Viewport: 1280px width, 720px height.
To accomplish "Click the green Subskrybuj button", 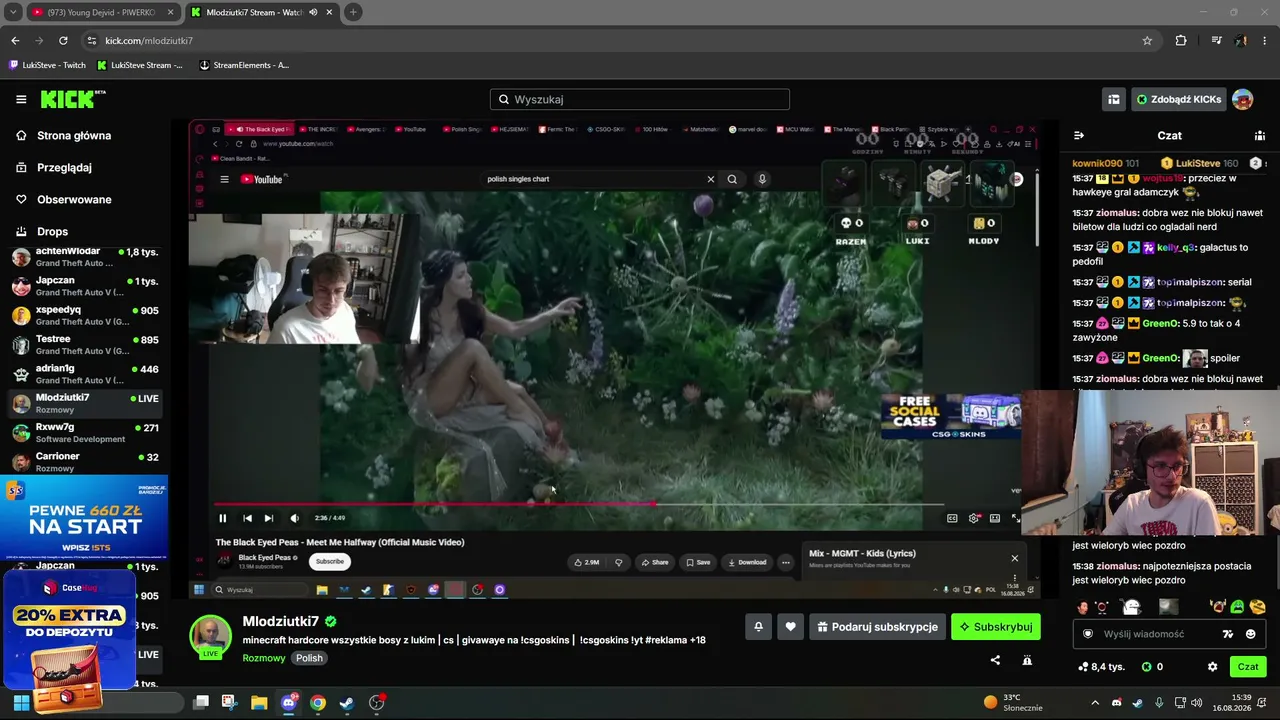I will [x=996, y=627].
